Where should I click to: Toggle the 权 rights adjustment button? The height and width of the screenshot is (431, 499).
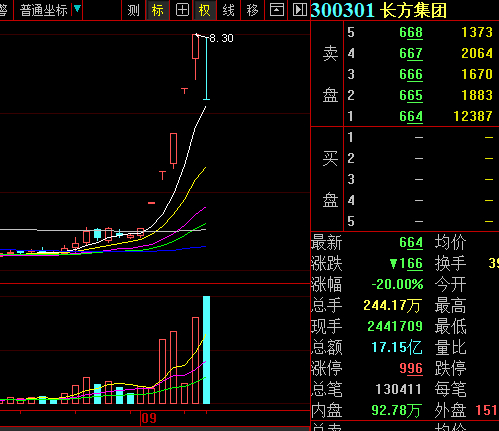pos(205,10)
